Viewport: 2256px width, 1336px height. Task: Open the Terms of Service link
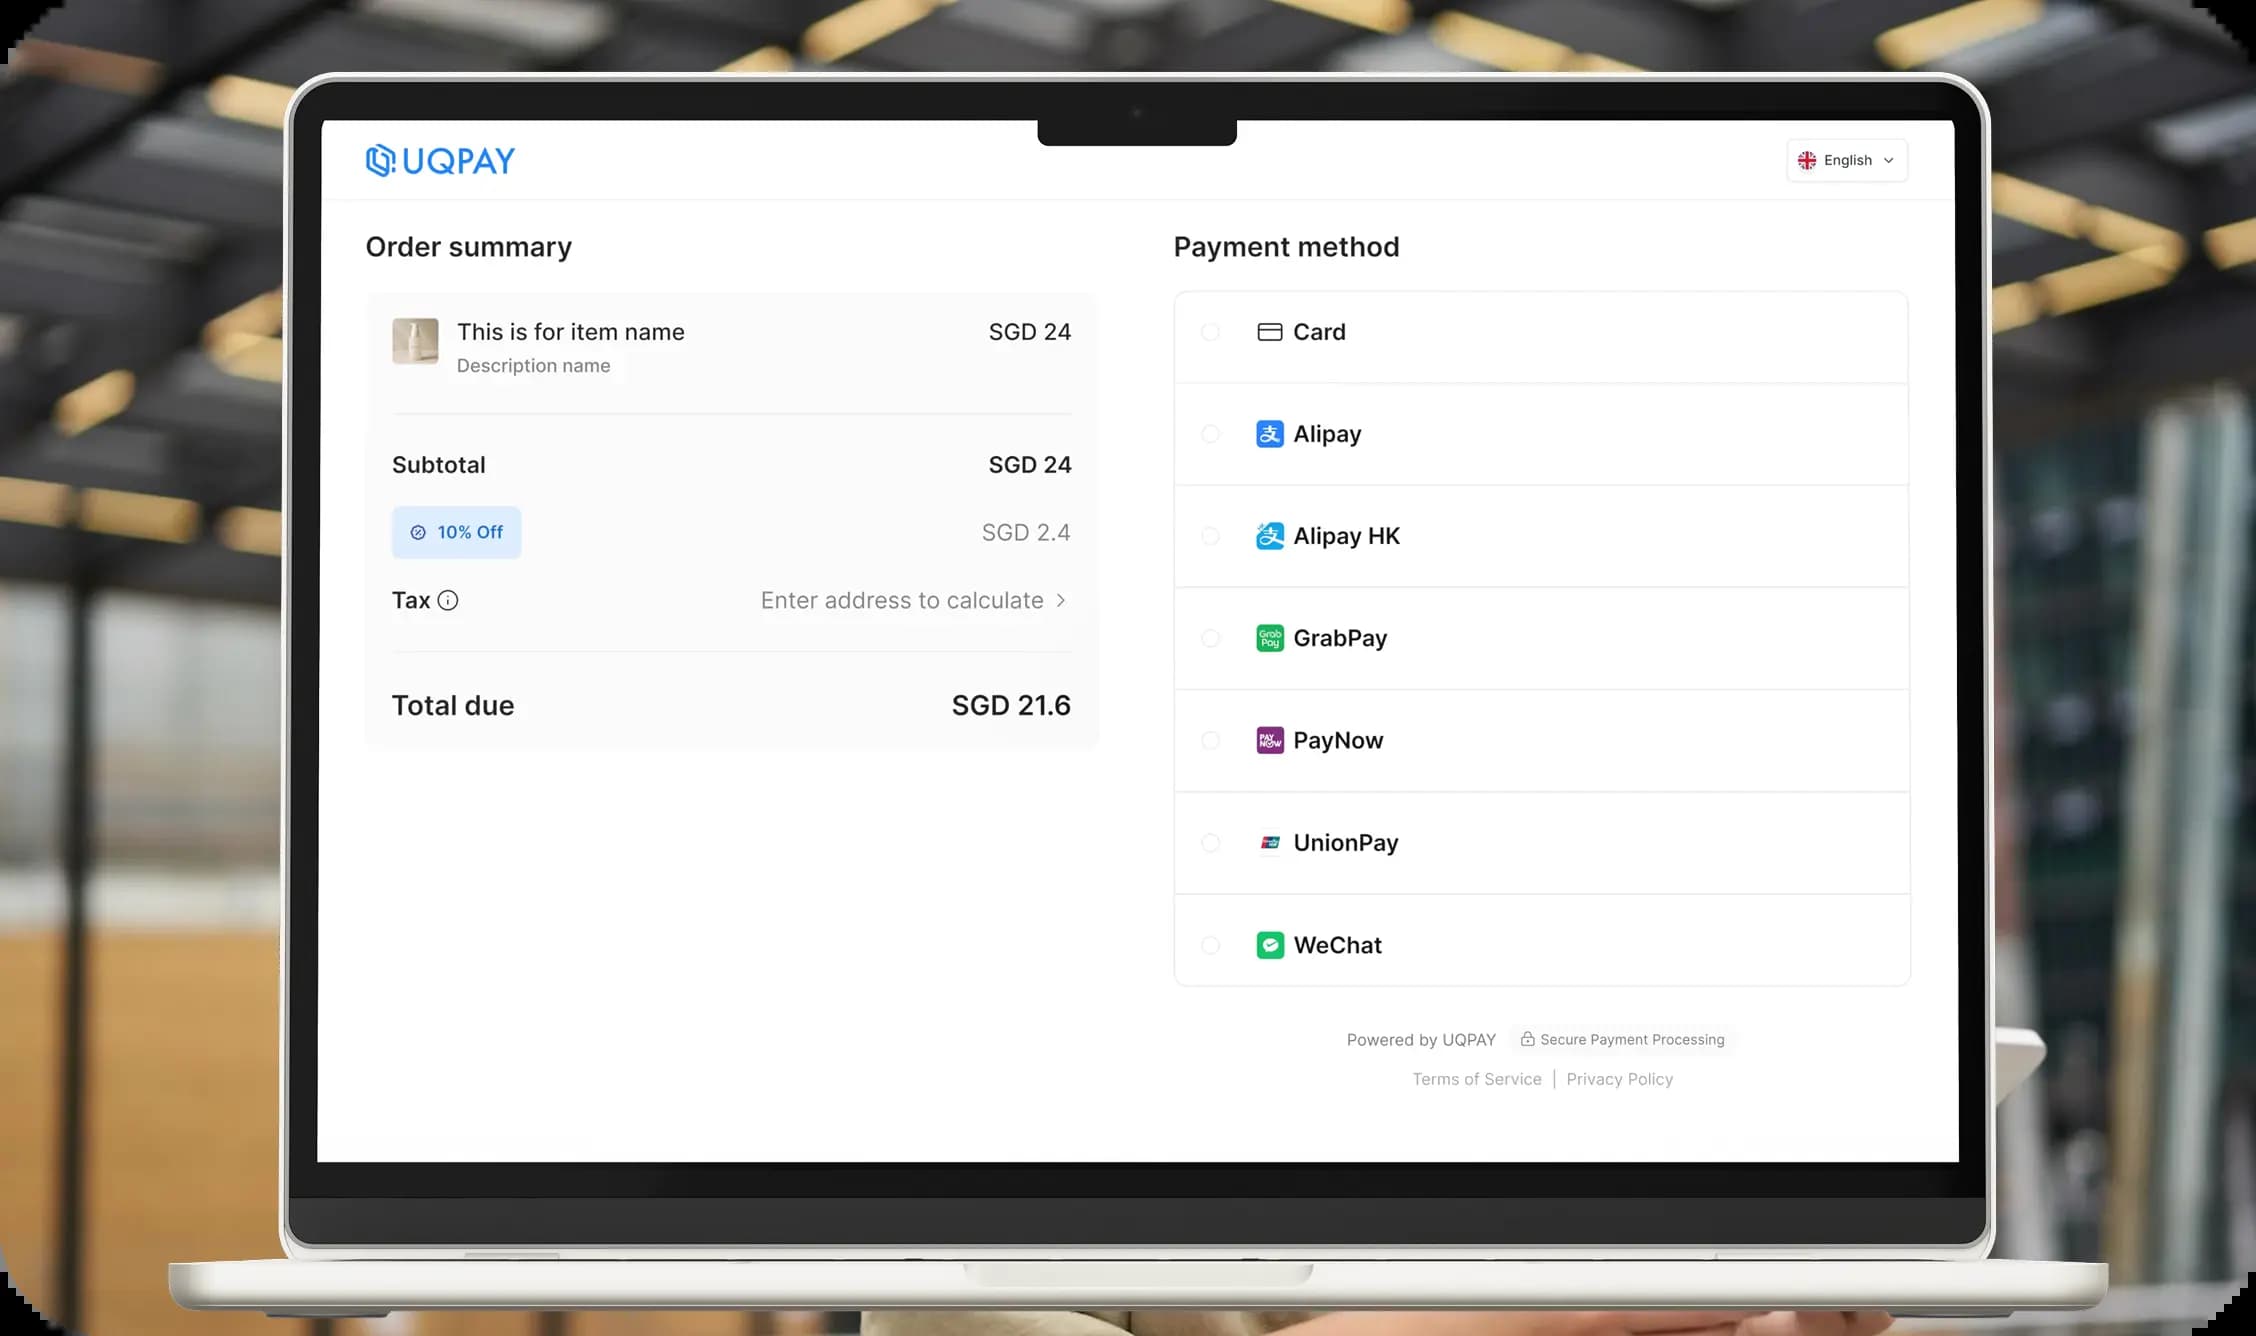[x=1476, y=1079]
